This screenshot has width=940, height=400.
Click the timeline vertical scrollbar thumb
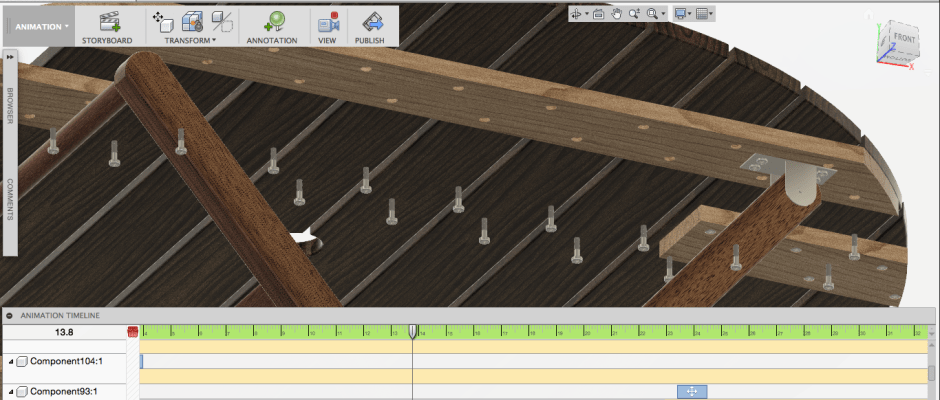[x=932, y=373]
